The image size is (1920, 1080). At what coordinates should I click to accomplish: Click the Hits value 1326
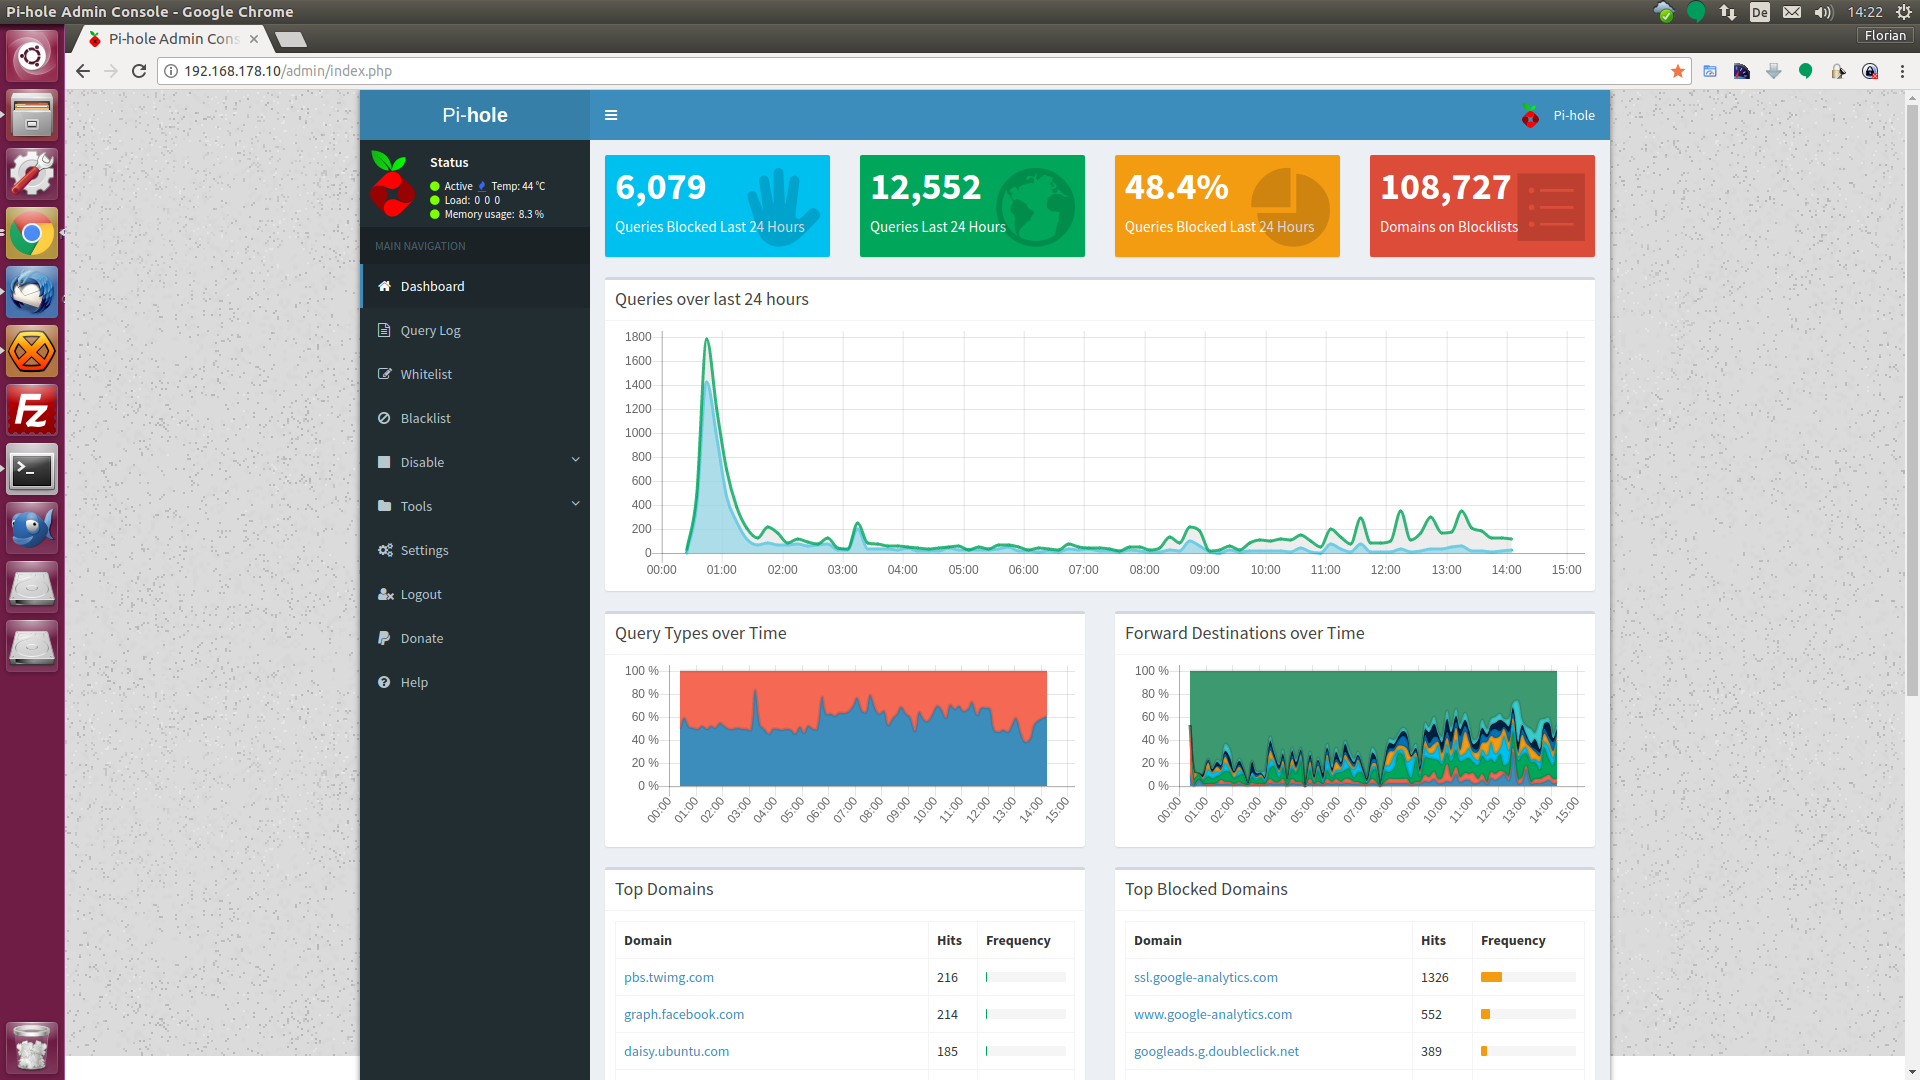(x=1434, y=977)
